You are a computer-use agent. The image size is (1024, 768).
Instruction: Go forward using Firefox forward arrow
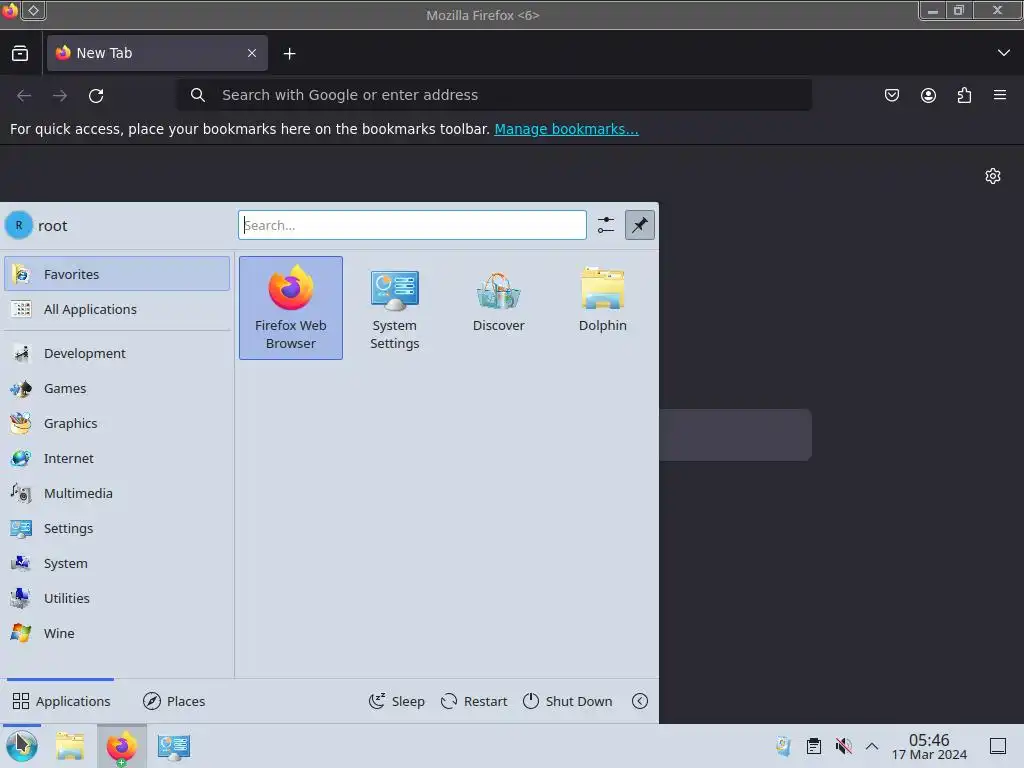pos(60,95)
